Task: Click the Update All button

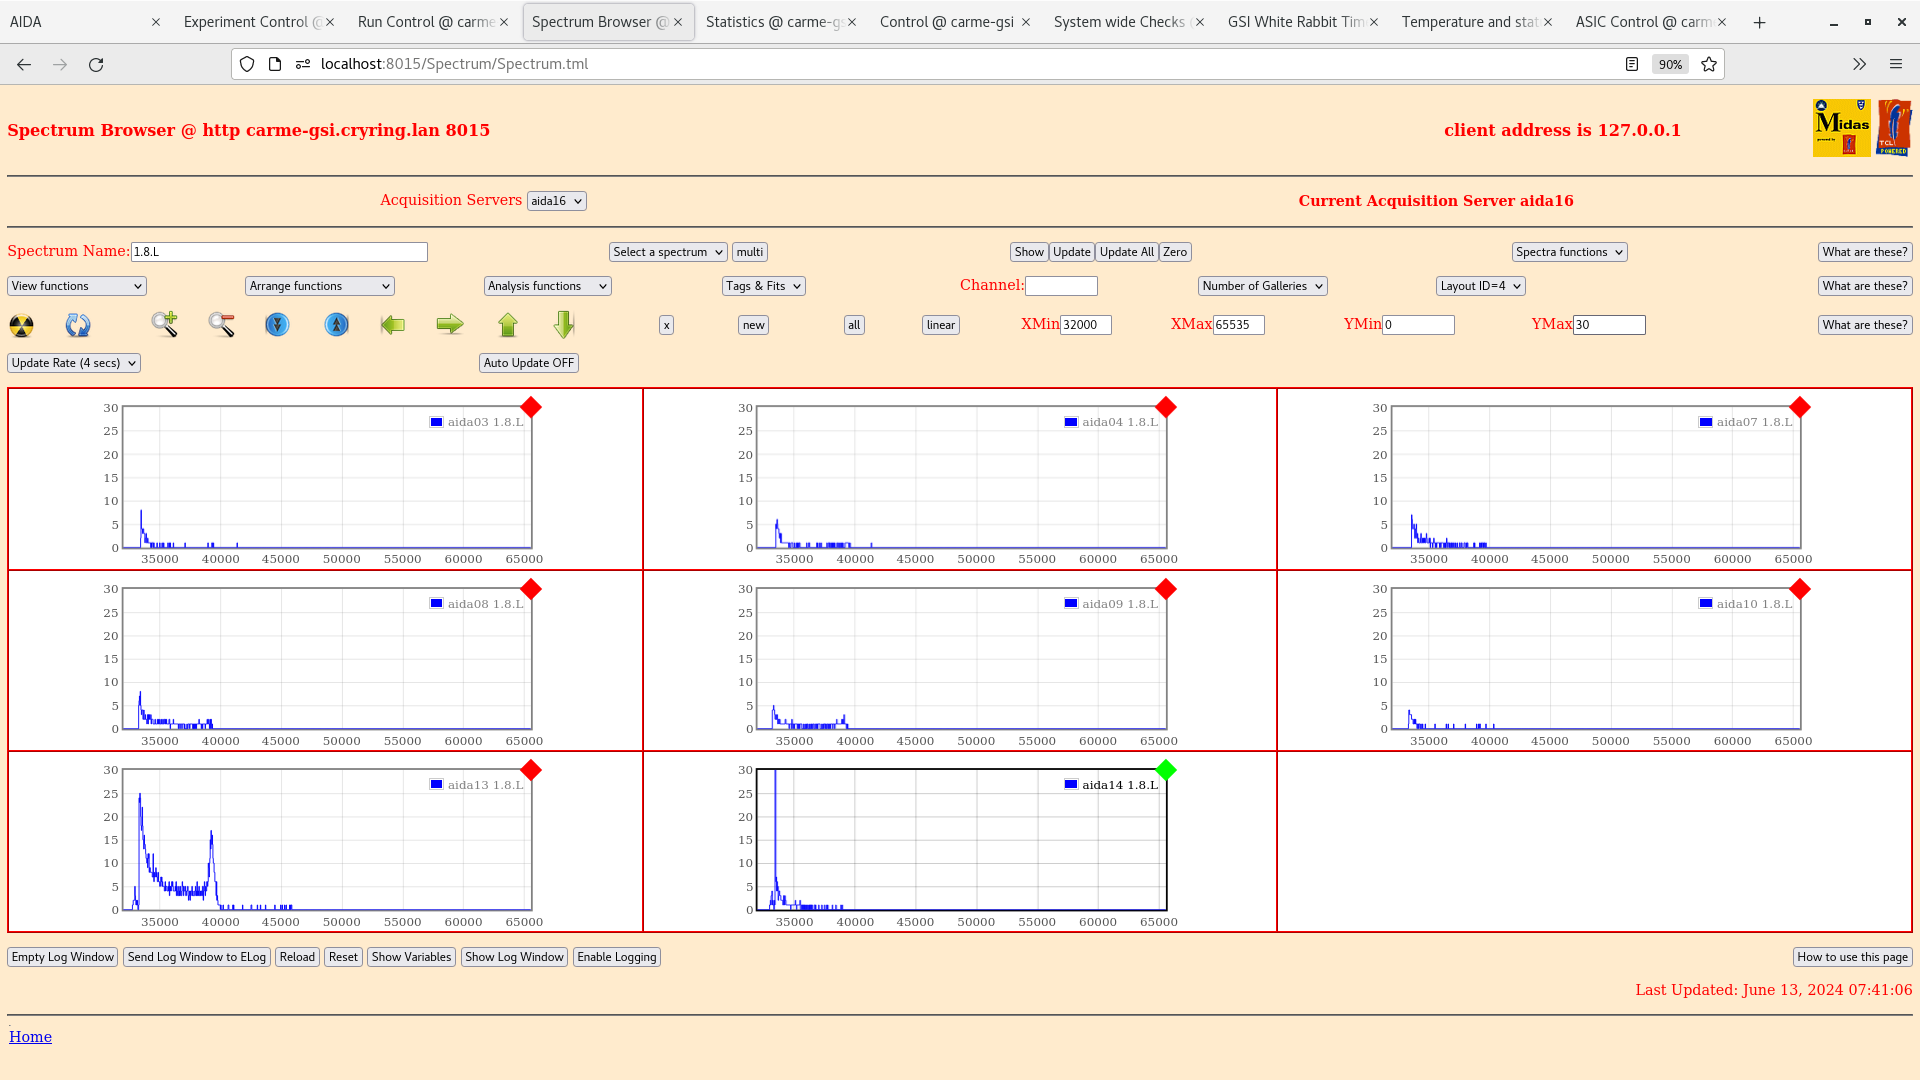Action: [1126, 252]
